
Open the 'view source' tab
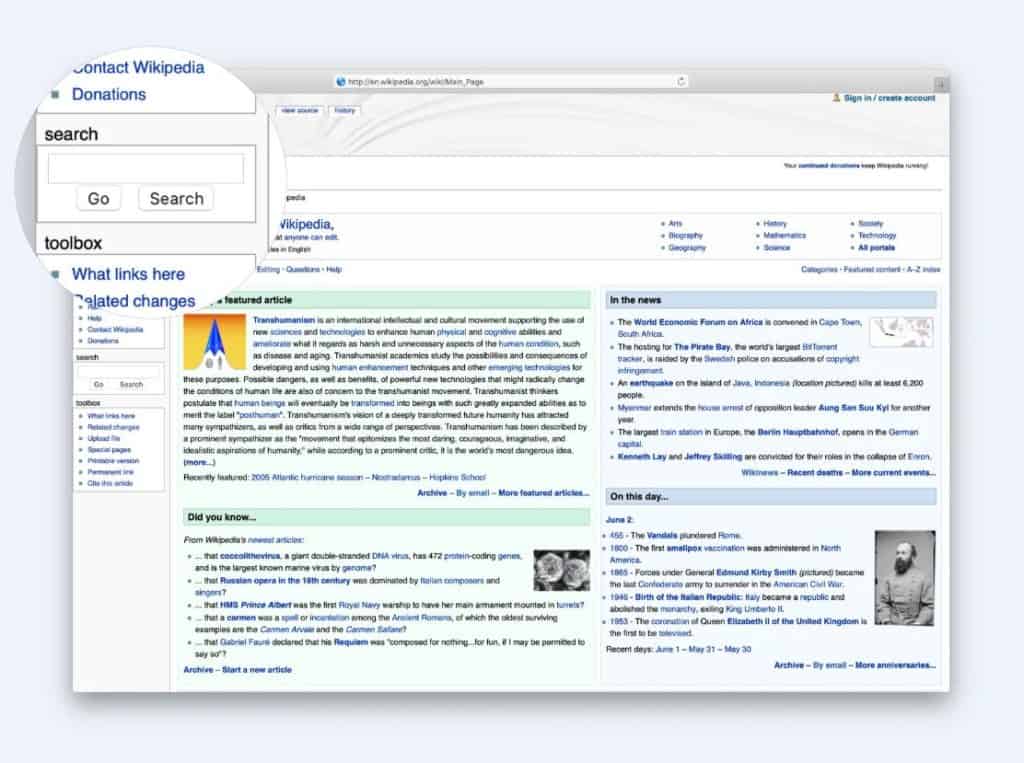click(300, 110)
